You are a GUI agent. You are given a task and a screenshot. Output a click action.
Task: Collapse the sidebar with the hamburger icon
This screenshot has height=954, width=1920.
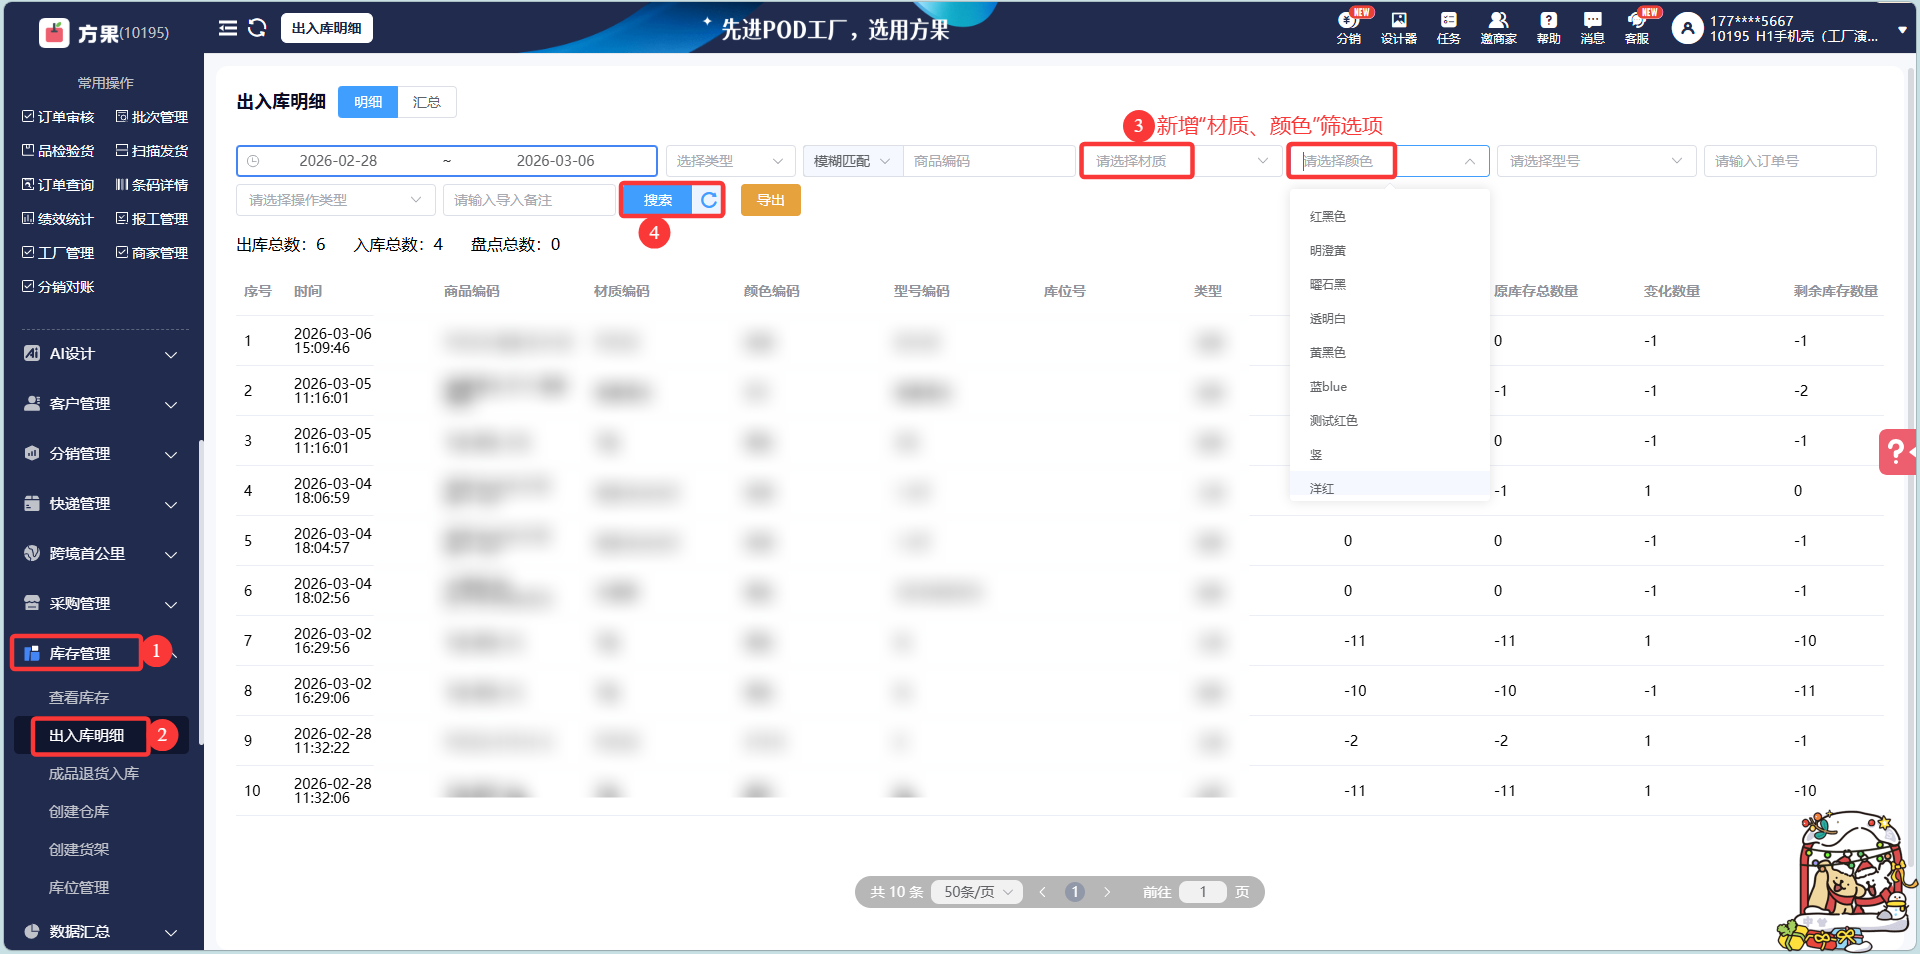pyautogui.click(x=228, y=28)
